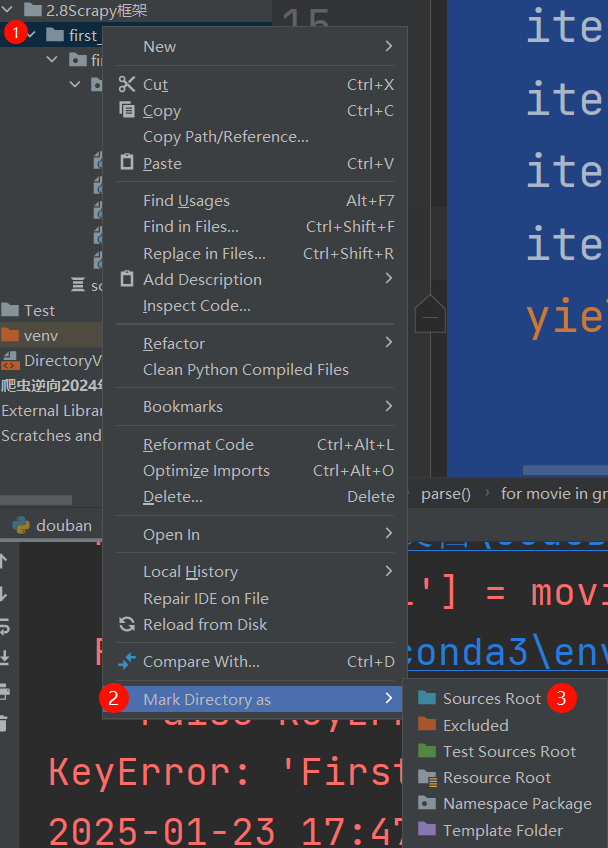608x848 pixels.
Task: Click the Reload from Disk refresh icon
Action: click(x=126, y=624)
